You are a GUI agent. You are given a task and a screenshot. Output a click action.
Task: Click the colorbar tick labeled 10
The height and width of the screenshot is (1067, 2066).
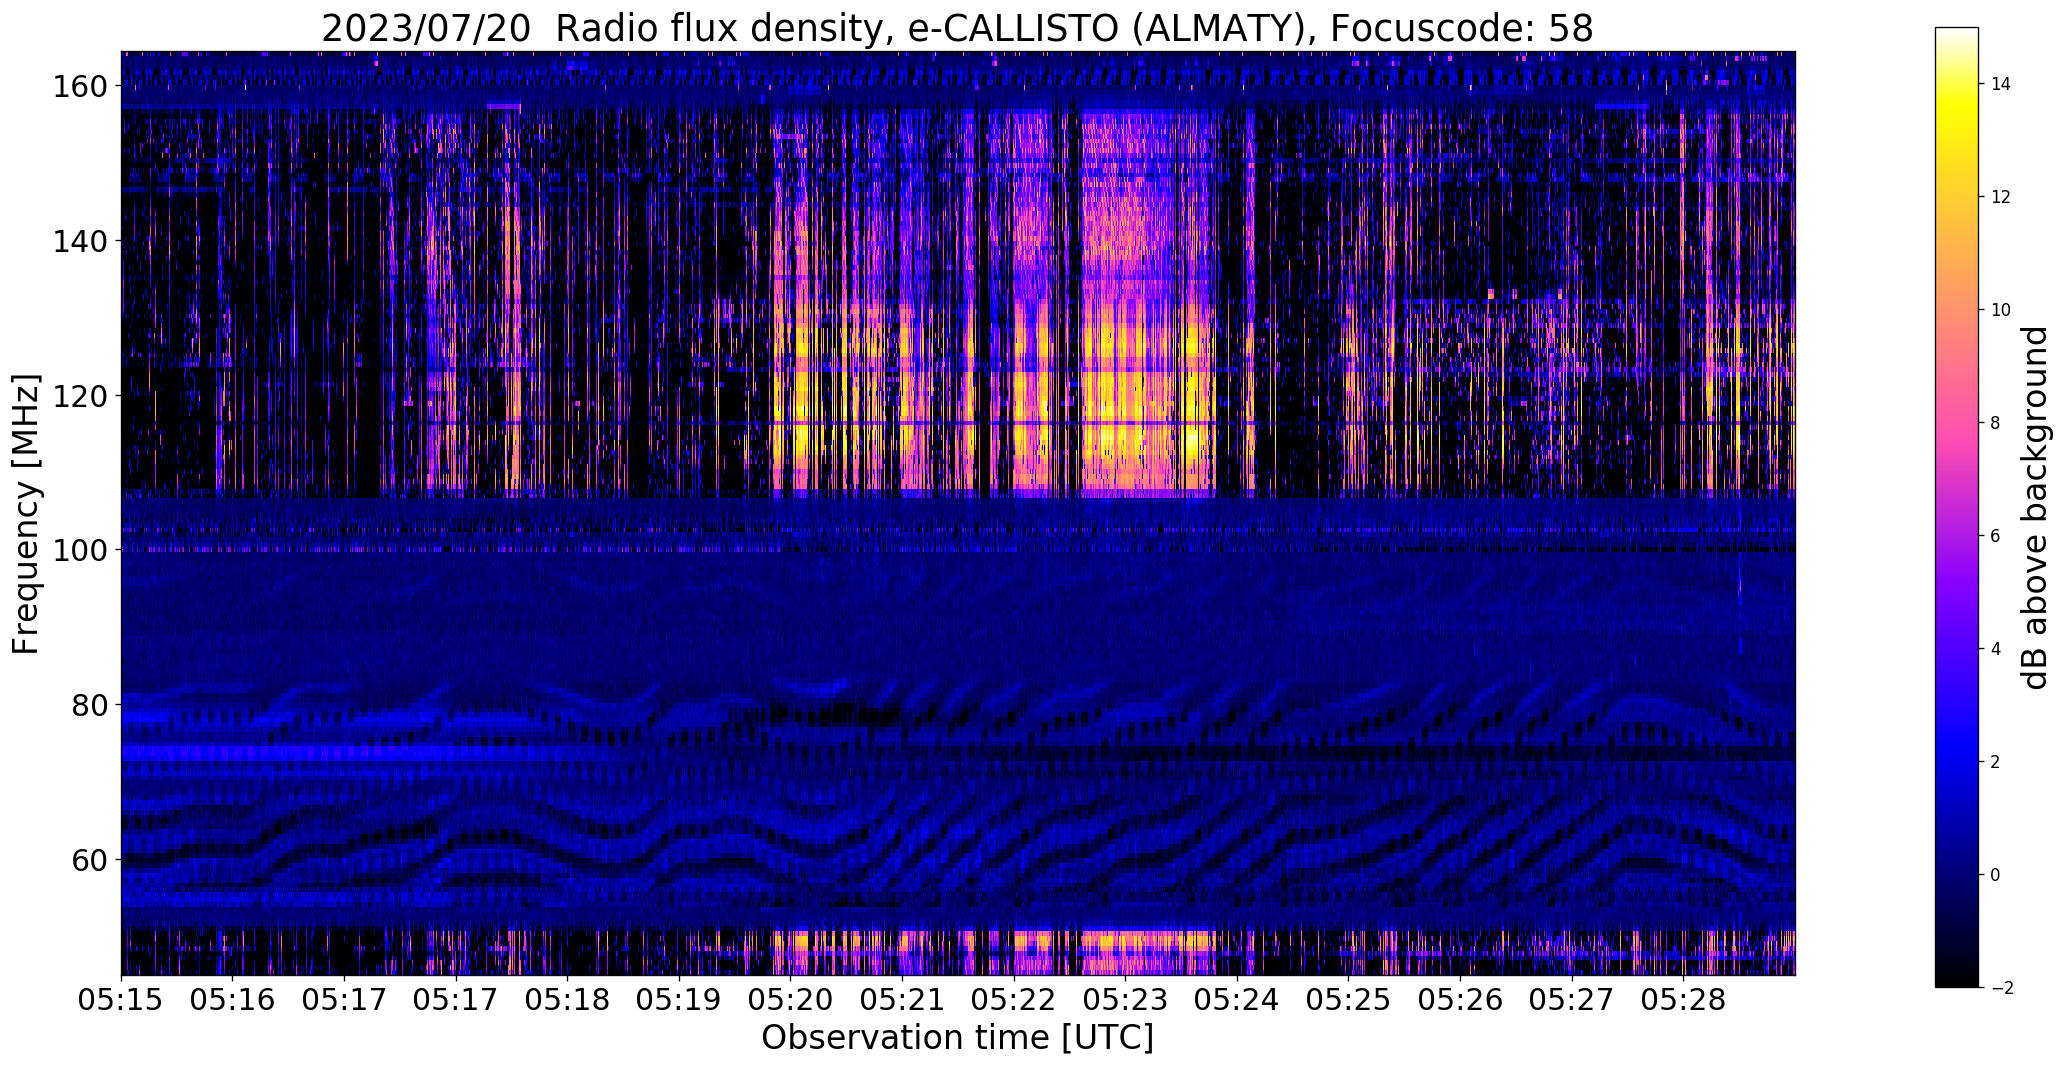pos(2000,310)
